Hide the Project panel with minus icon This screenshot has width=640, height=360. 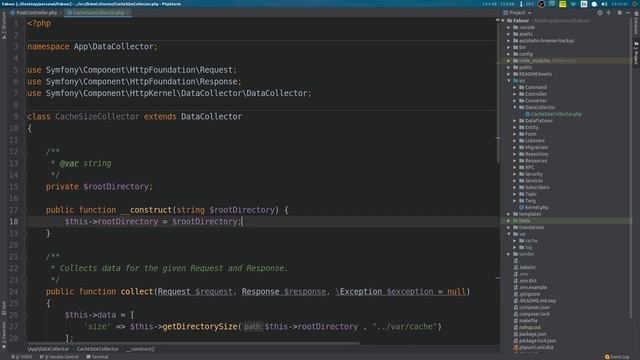[628, 13]
